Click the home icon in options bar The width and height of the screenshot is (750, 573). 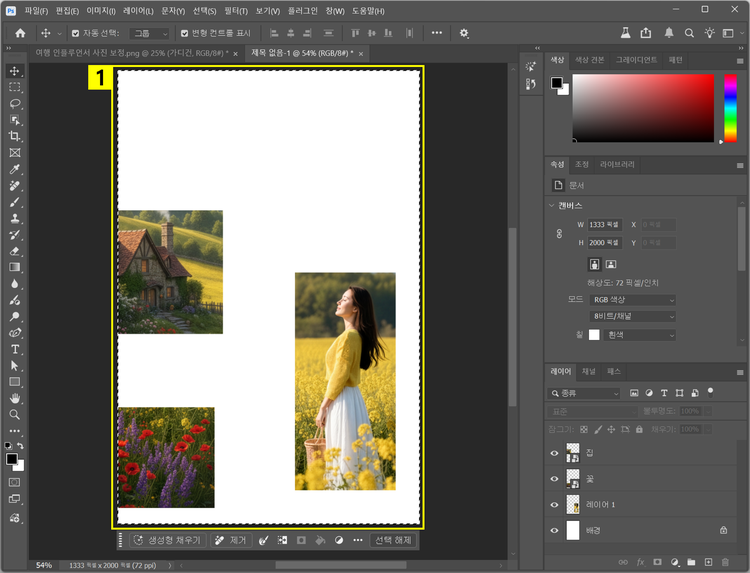click(20, 33)
